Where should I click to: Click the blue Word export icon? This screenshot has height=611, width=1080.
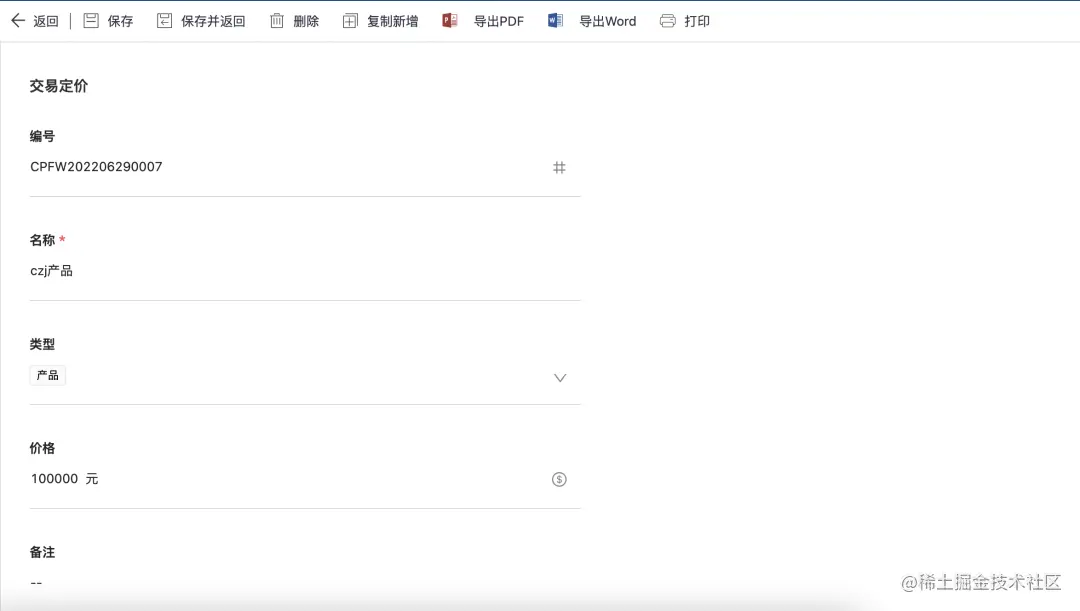[x=555, y=21]
